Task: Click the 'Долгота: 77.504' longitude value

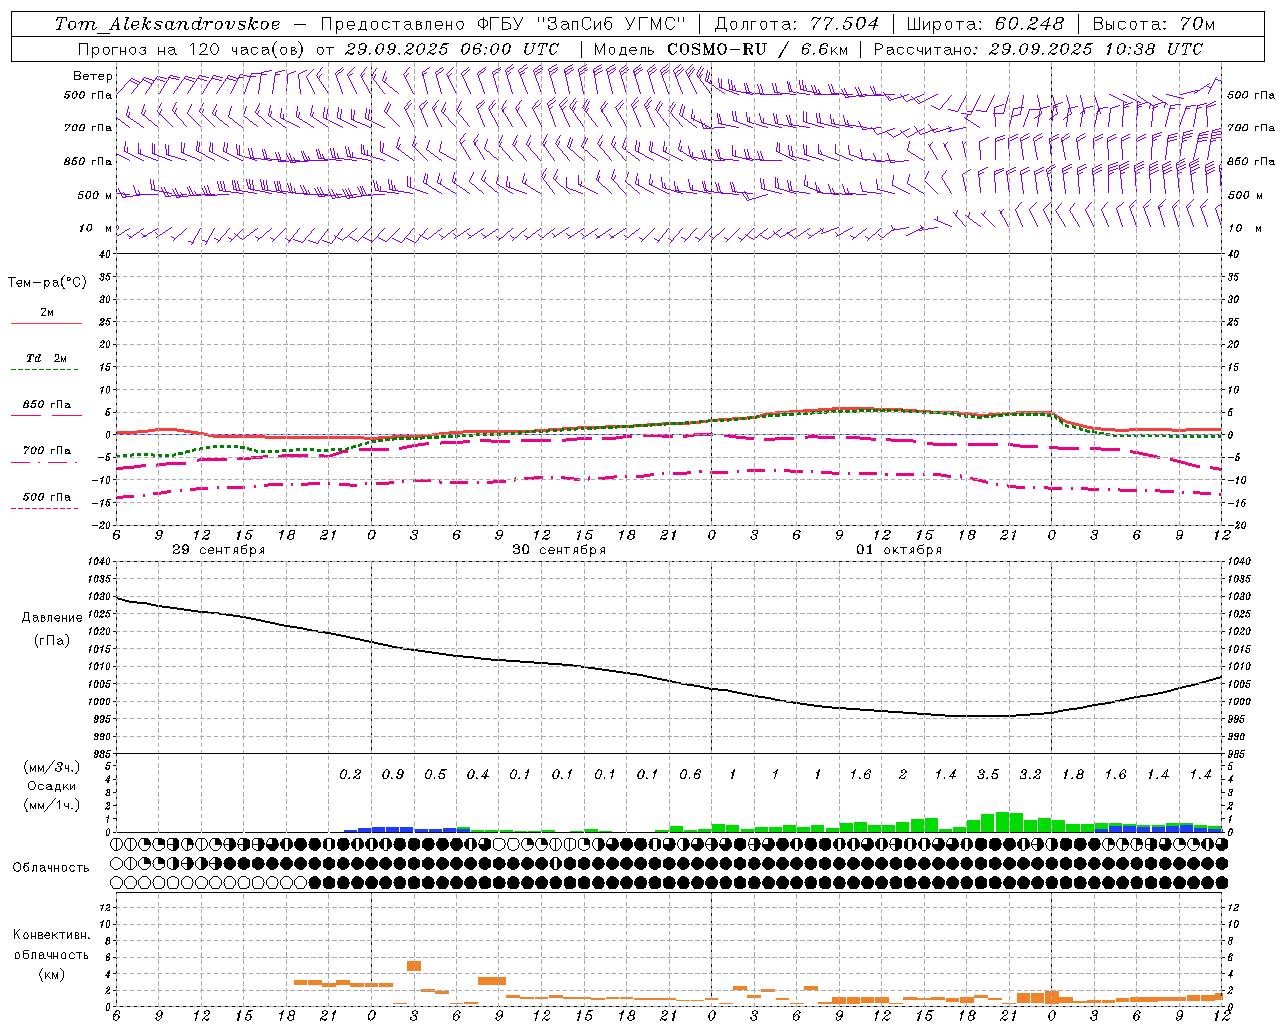Action: pyautogui.click(x=797, y=24)
